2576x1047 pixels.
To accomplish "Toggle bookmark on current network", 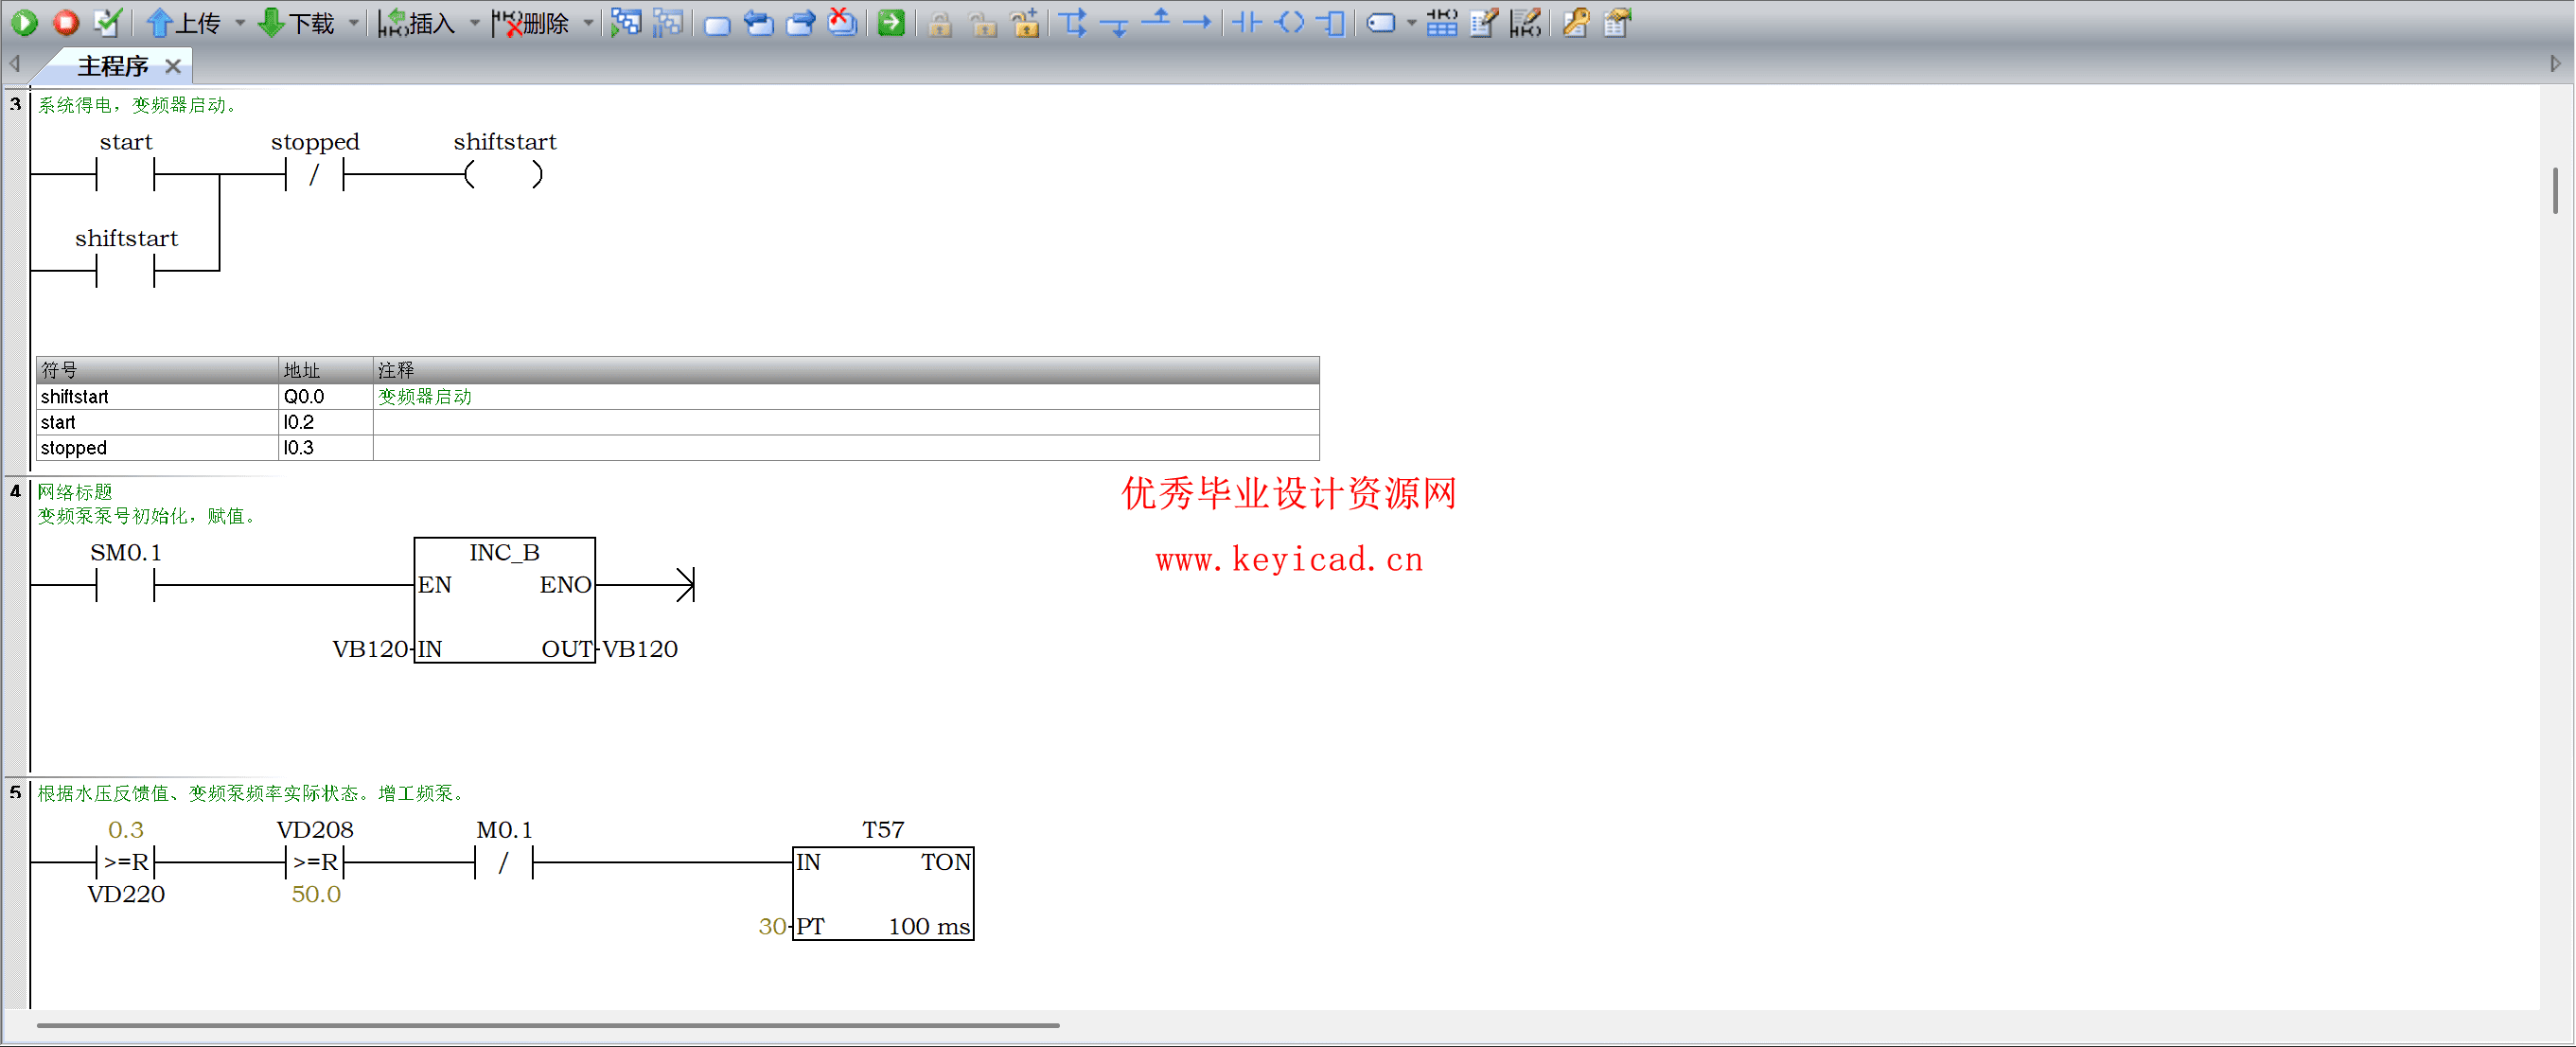I will tap(717, 24).
